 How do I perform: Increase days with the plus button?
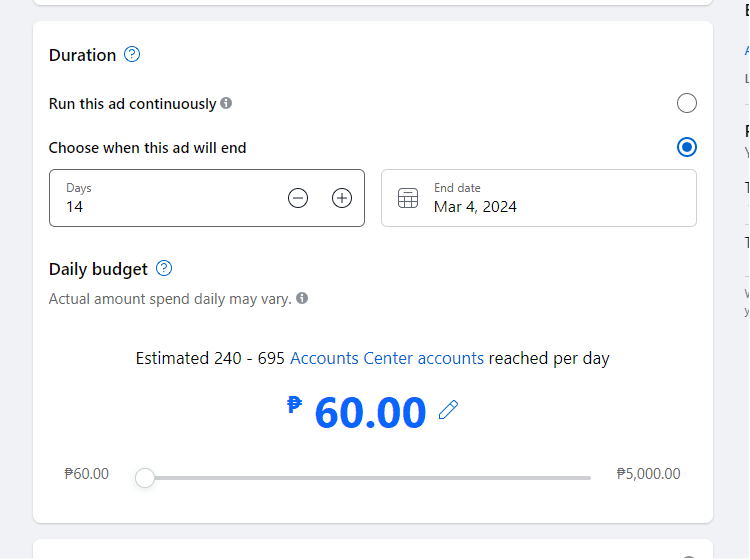click(342, 198)
